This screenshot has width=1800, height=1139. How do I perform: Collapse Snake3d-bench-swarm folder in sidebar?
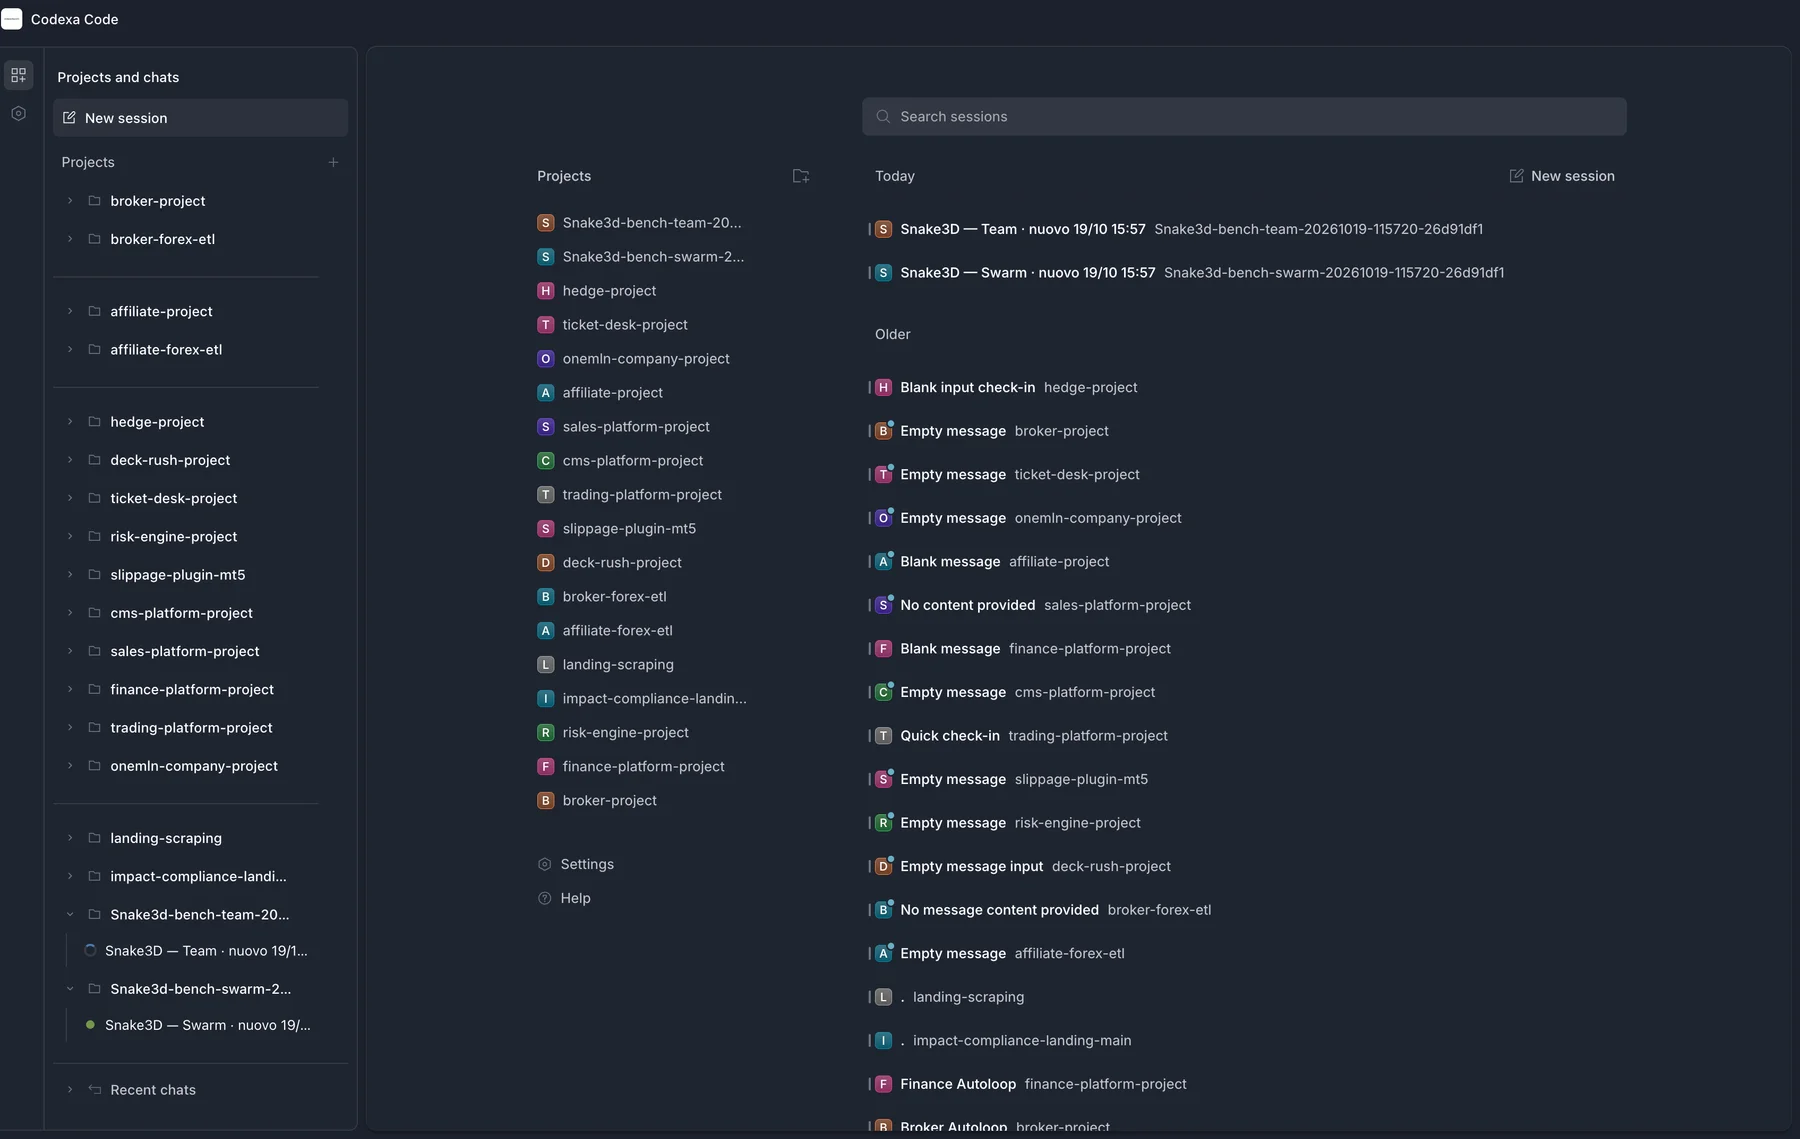pyautogui.click(x=70, y=989)
